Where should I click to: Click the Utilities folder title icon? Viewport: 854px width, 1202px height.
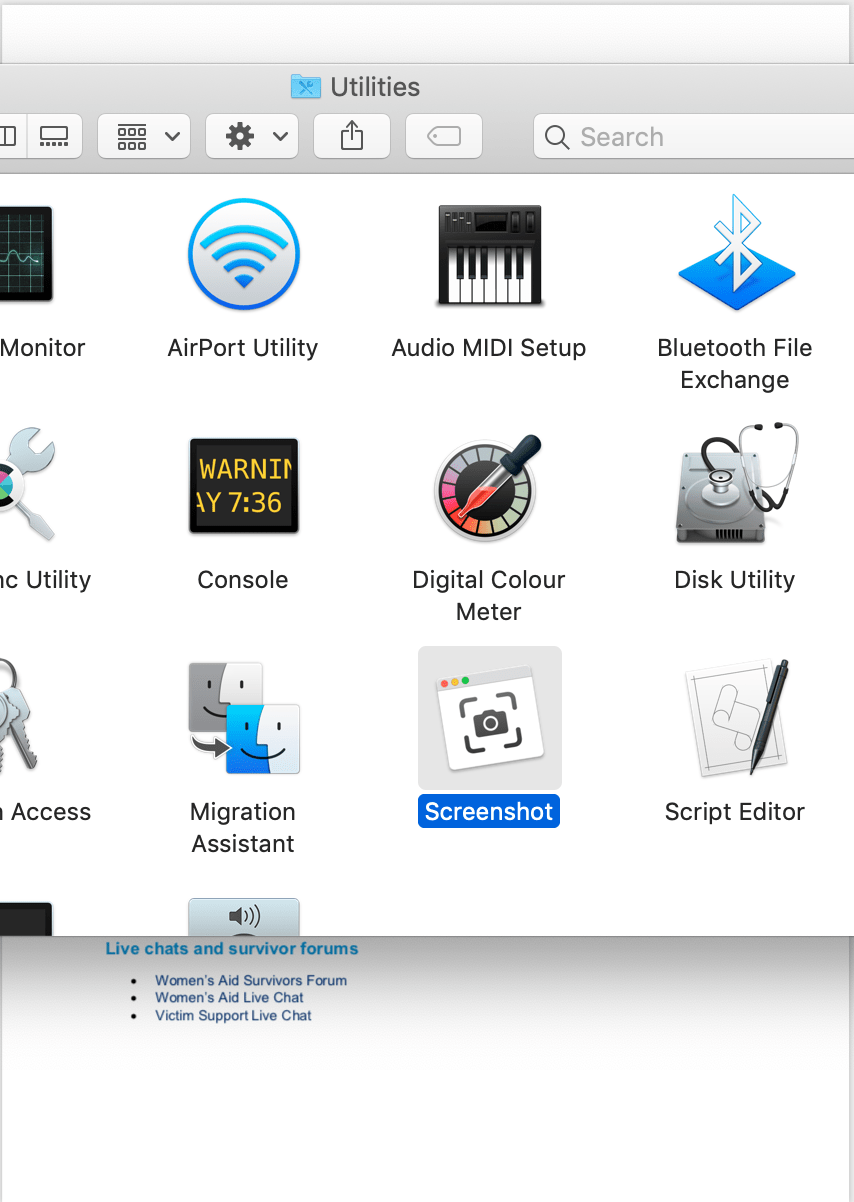coord(305,87)
